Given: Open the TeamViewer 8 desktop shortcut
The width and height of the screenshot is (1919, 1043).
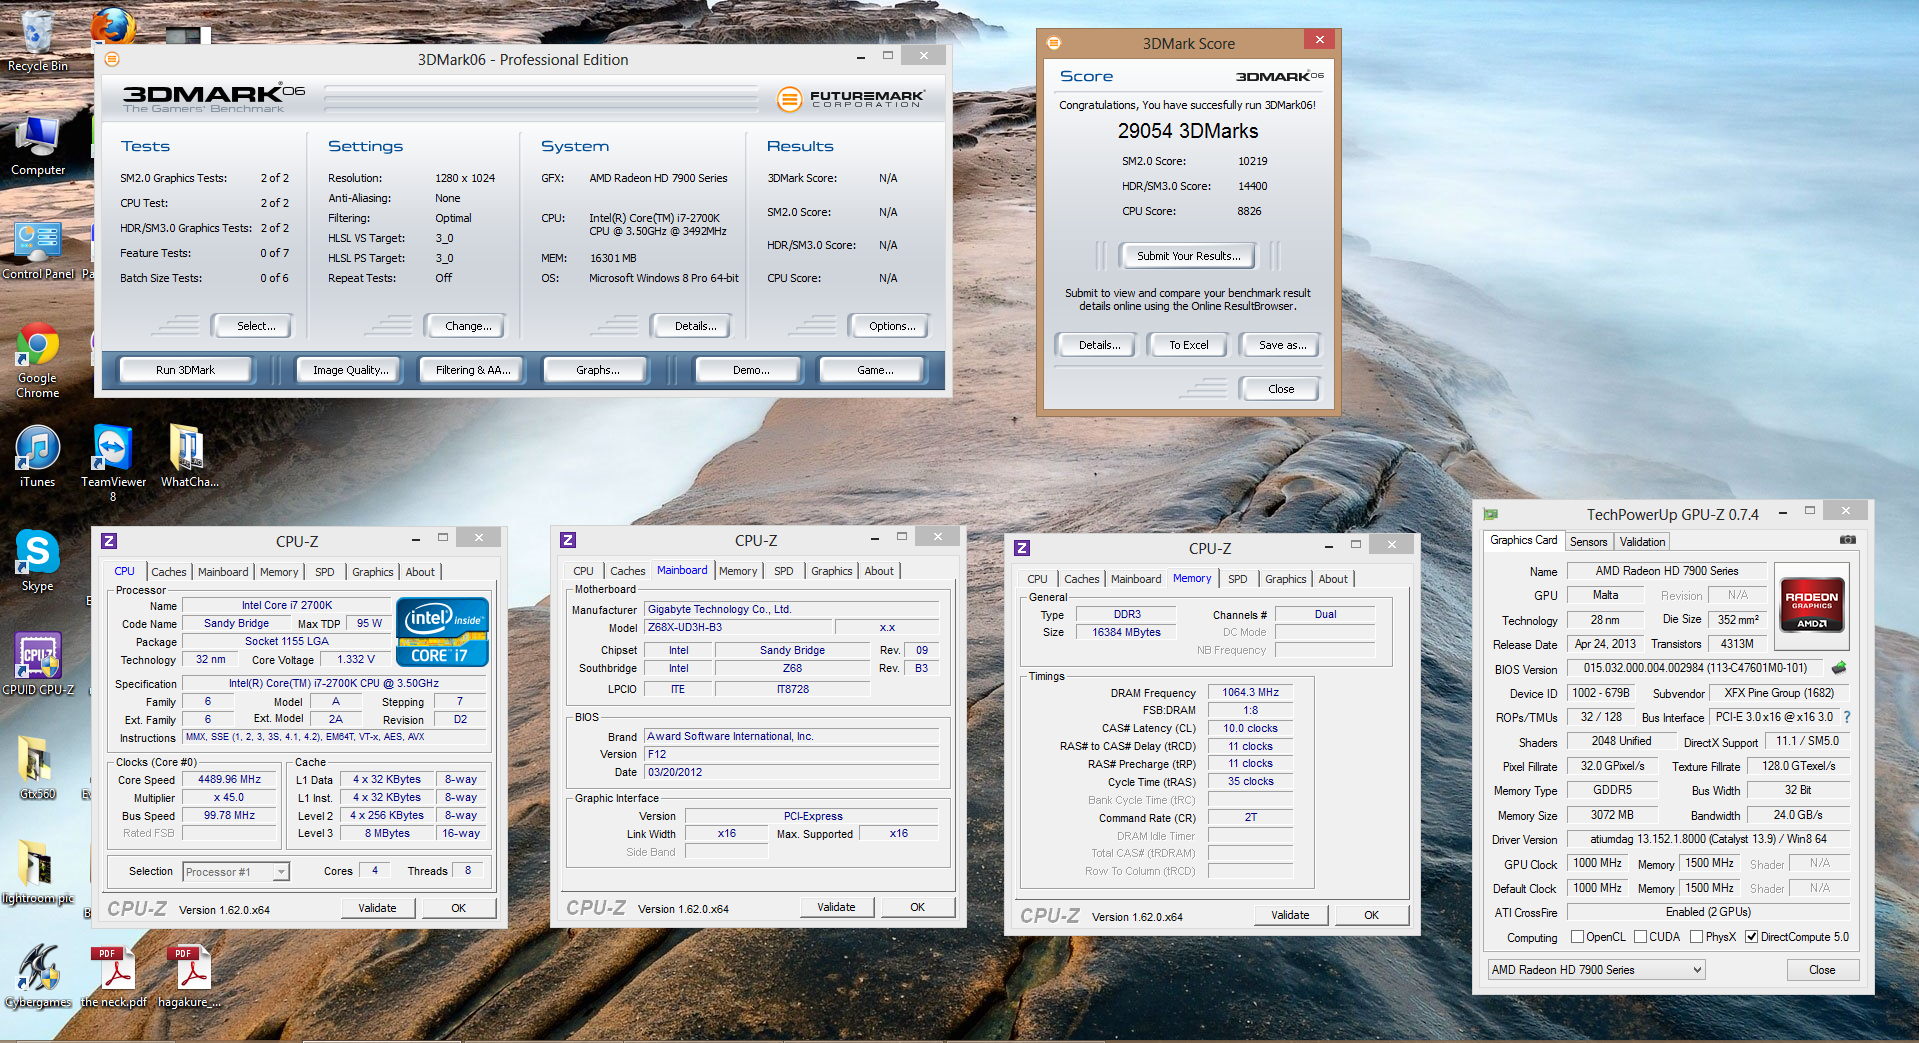Looking at the screenshot, I should tap(113, 462).
